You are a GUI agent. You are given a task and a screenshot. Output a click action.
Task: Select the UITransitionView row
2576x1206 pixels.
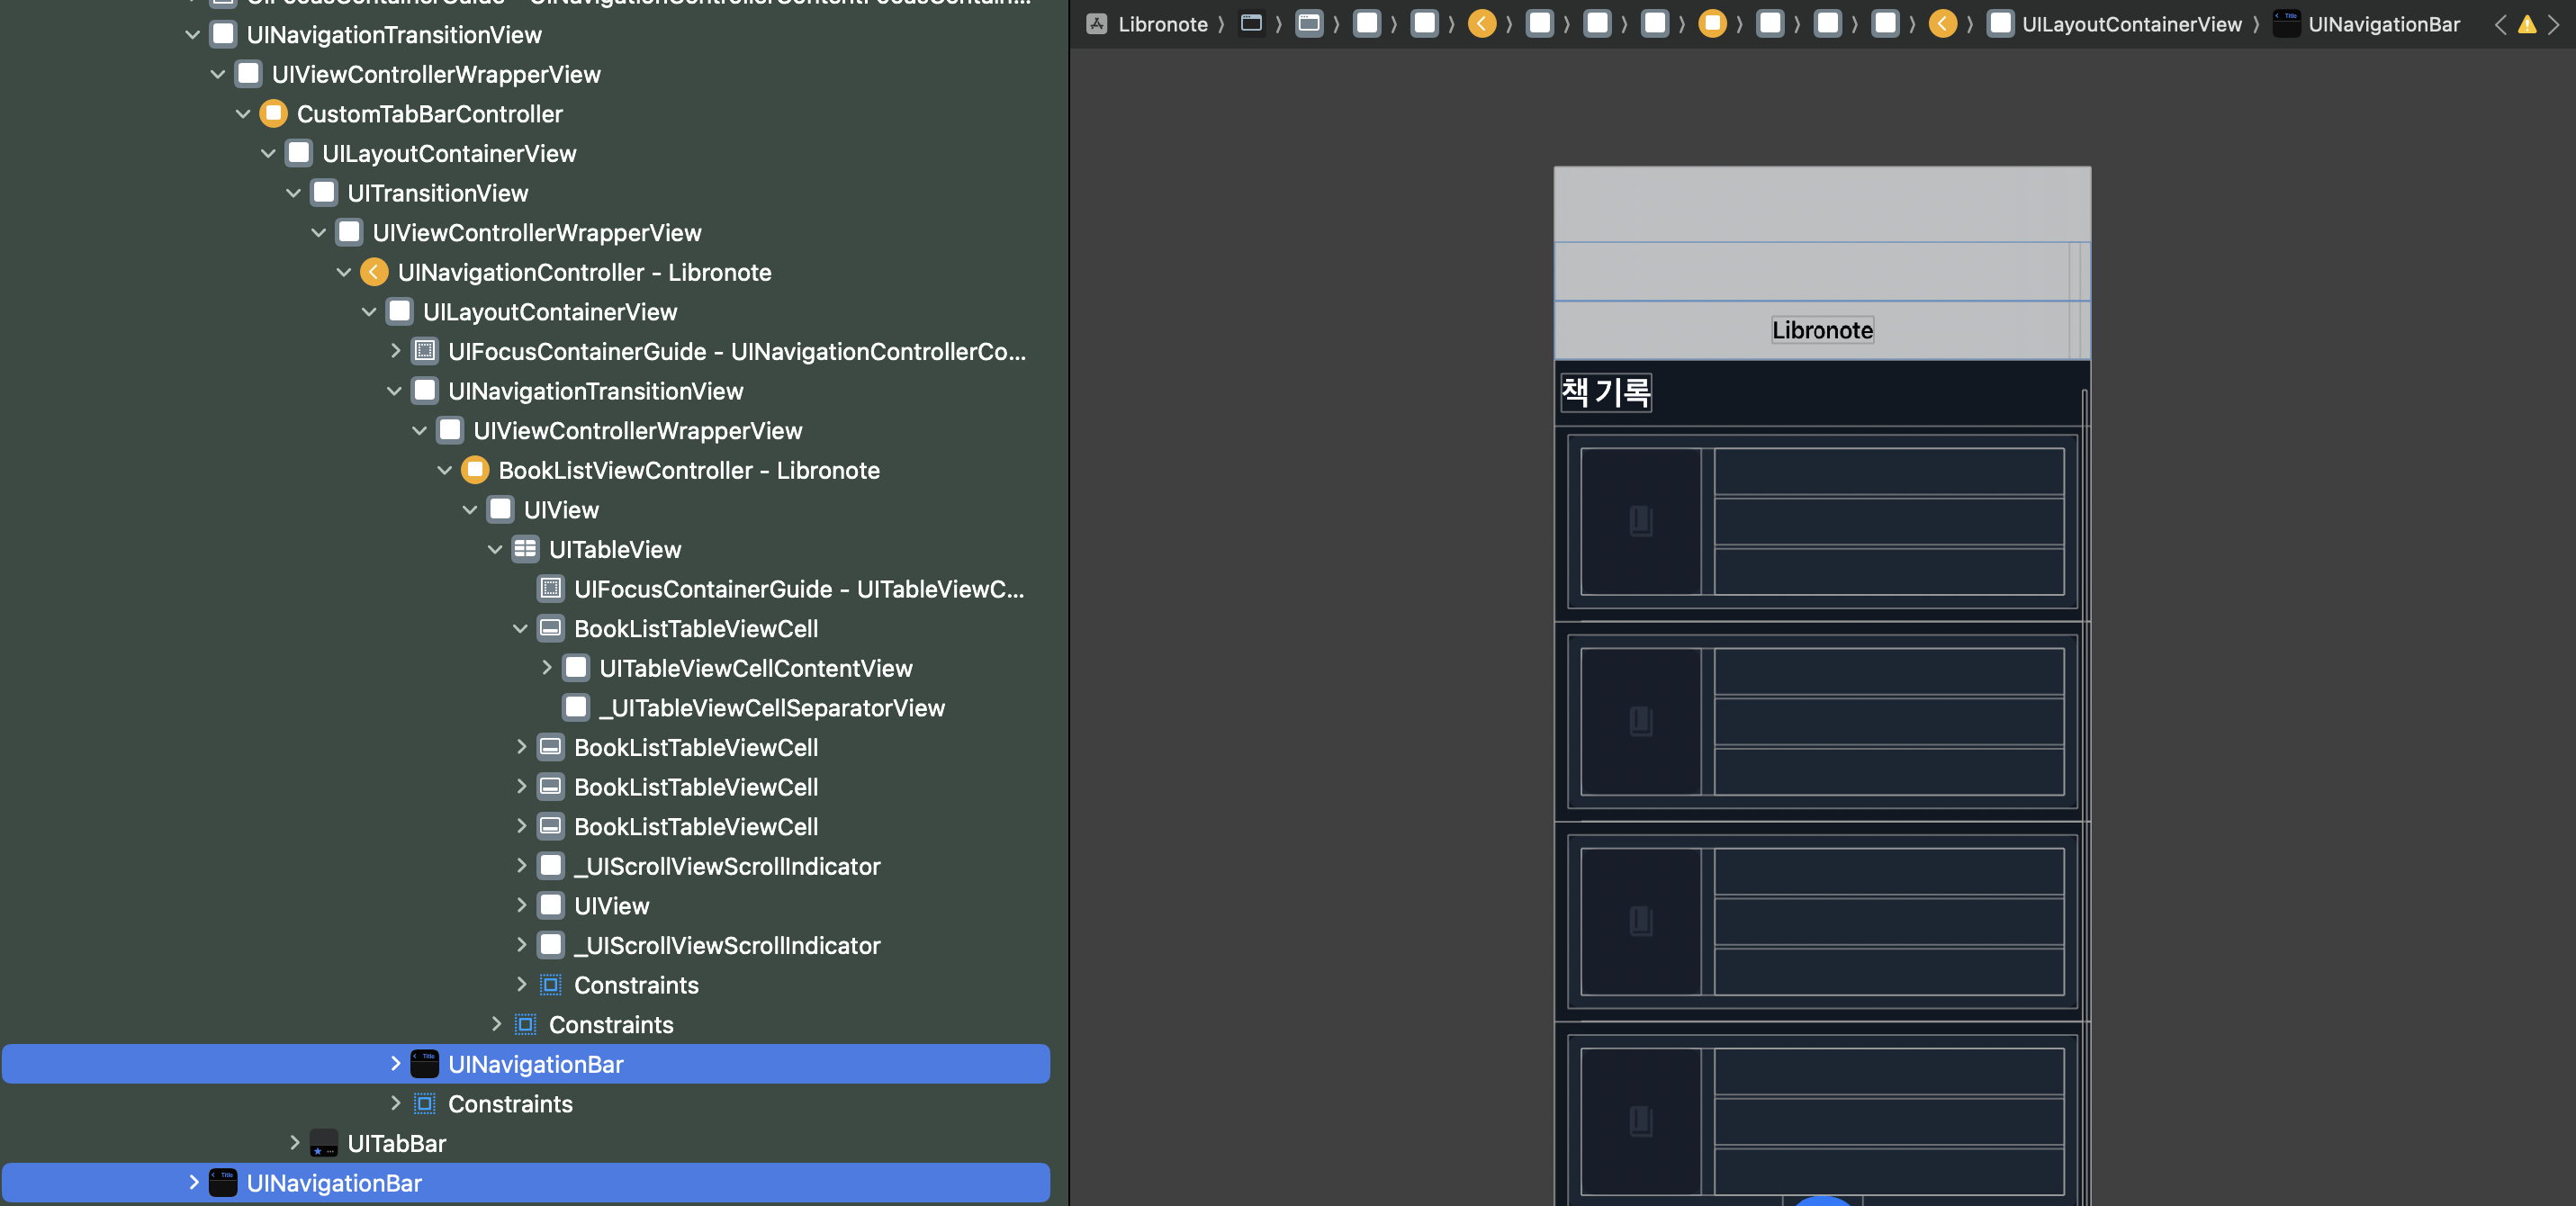tap(437, 193)
